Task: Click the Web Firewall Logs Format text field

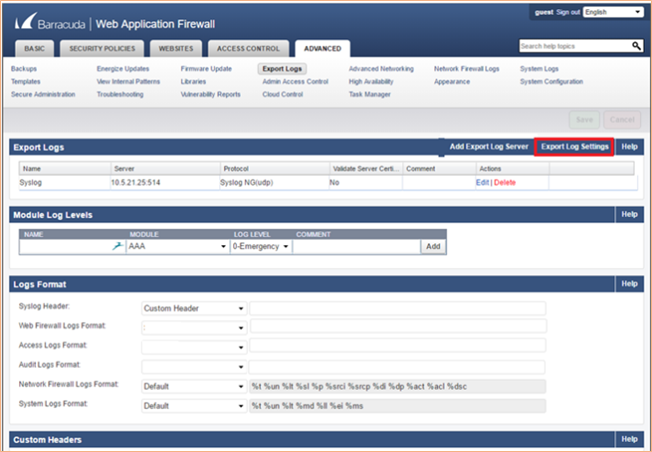Action: 398,326
